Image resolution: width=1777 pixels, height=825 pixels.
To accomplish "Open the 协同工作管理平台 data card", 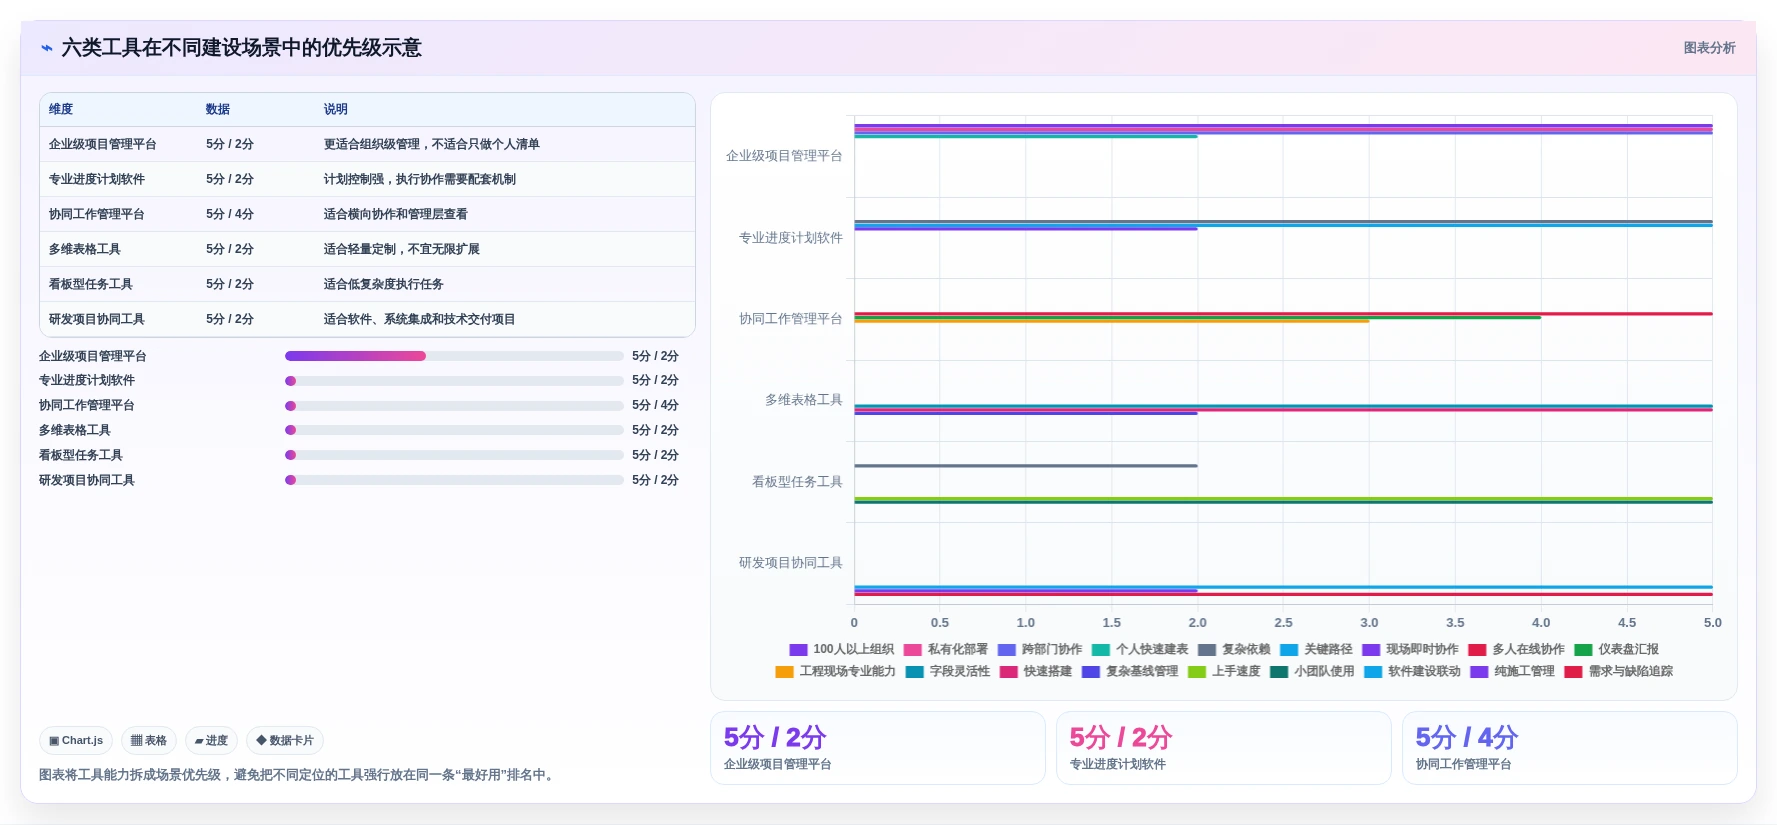I will click(1569, 748).
